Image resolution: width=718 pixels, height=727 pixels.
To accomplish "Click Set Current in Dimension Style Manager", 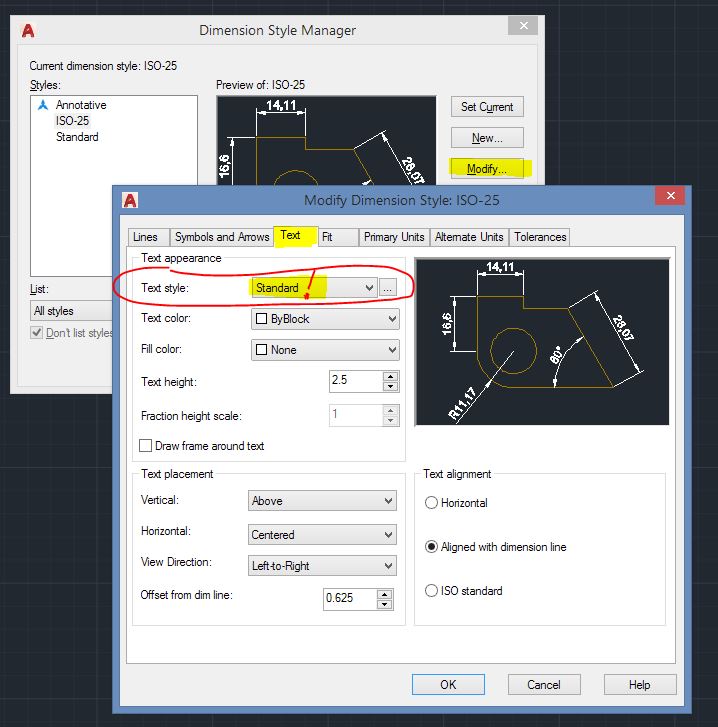I will click(x=487, y=107).
